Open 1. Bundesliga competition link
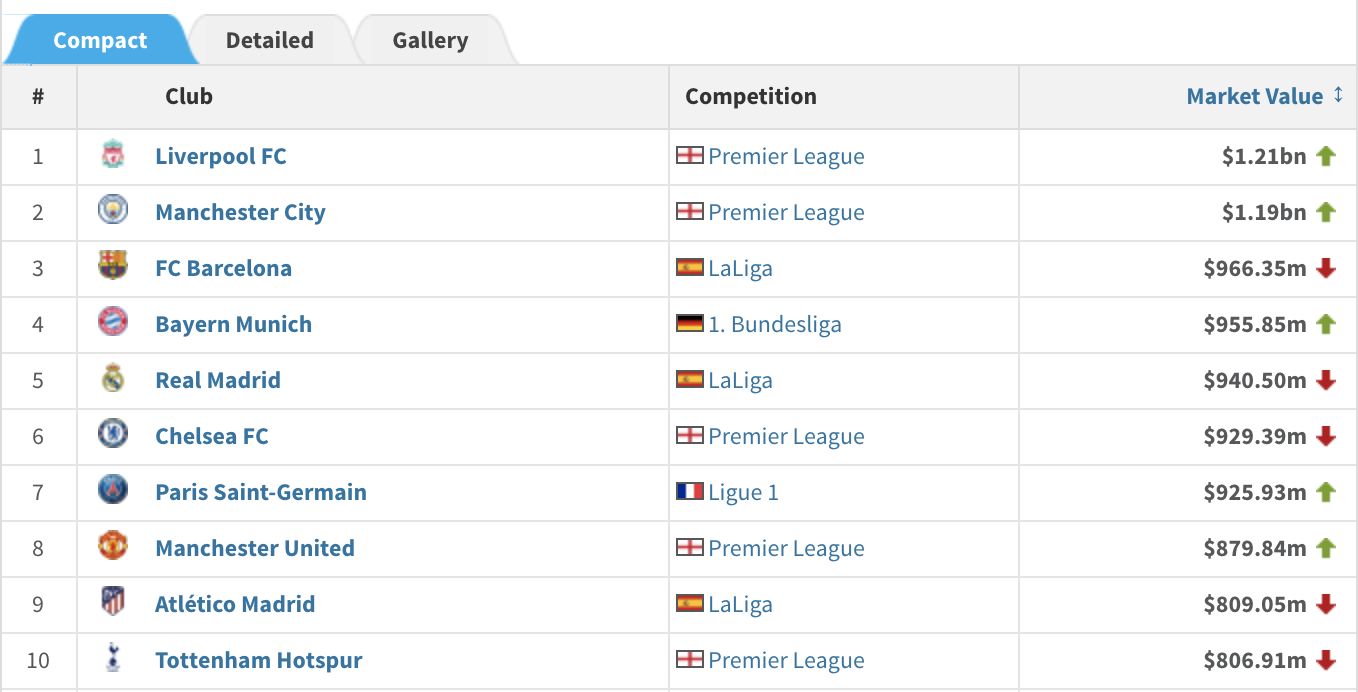 click(x=775, y=324)
